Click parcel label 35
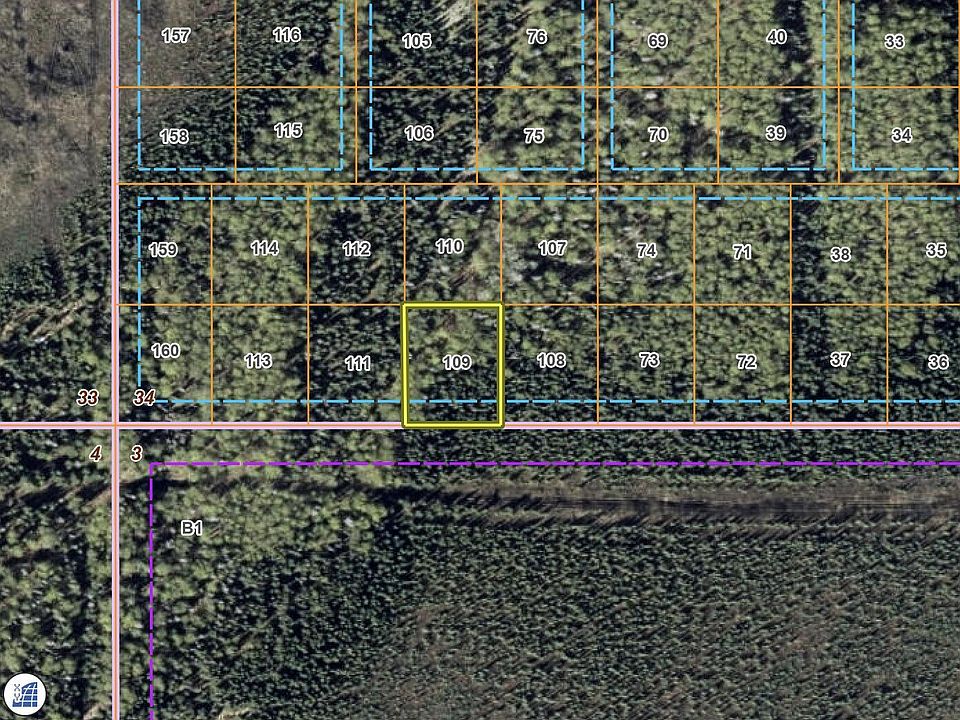The height and width of the screenshot is (720, 960). click(936, 250)
